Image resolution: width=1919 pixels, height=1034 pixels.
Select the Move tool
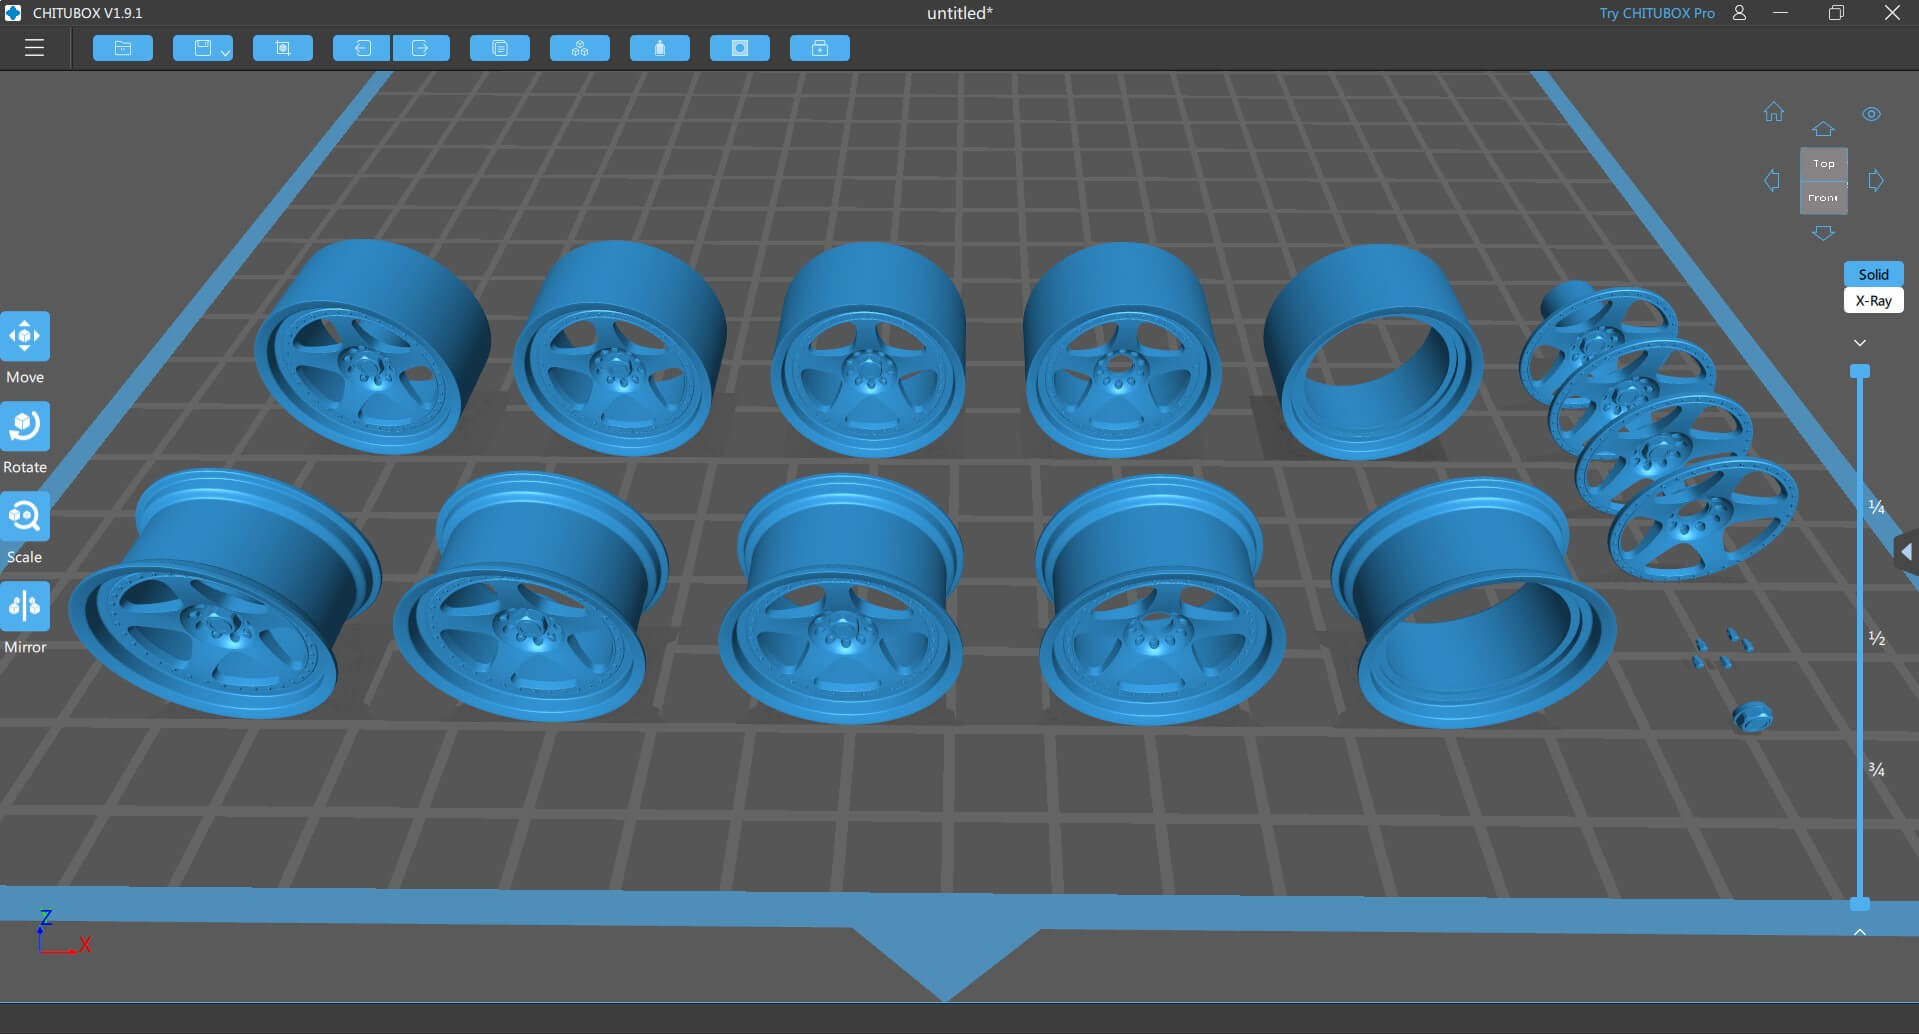tap(25, 337)
